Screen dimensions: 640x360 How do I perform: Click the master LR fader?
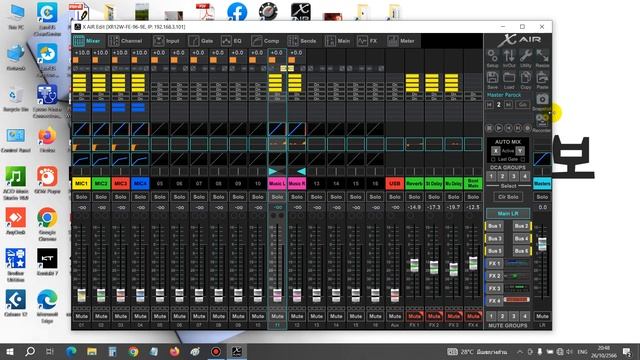pos(542,244)
